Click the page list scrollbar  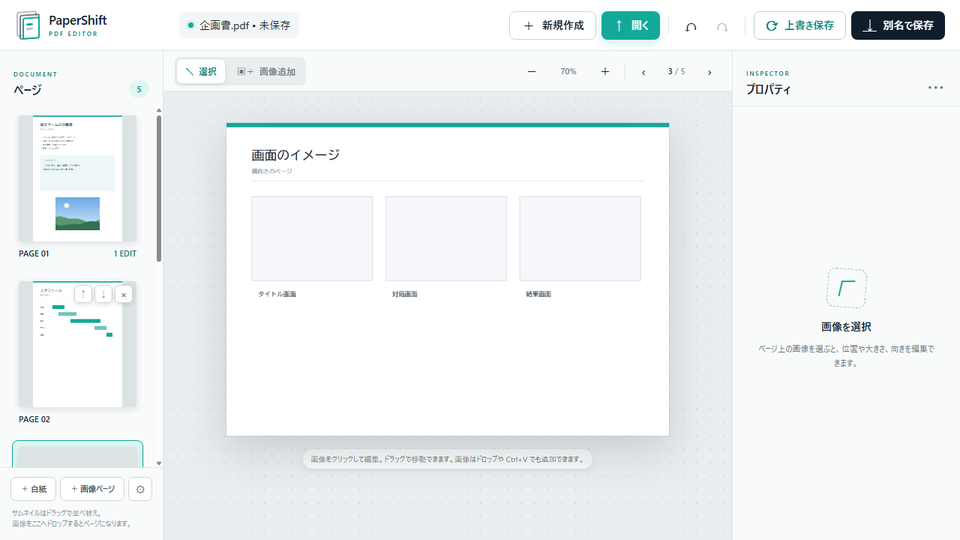(159, 189)
